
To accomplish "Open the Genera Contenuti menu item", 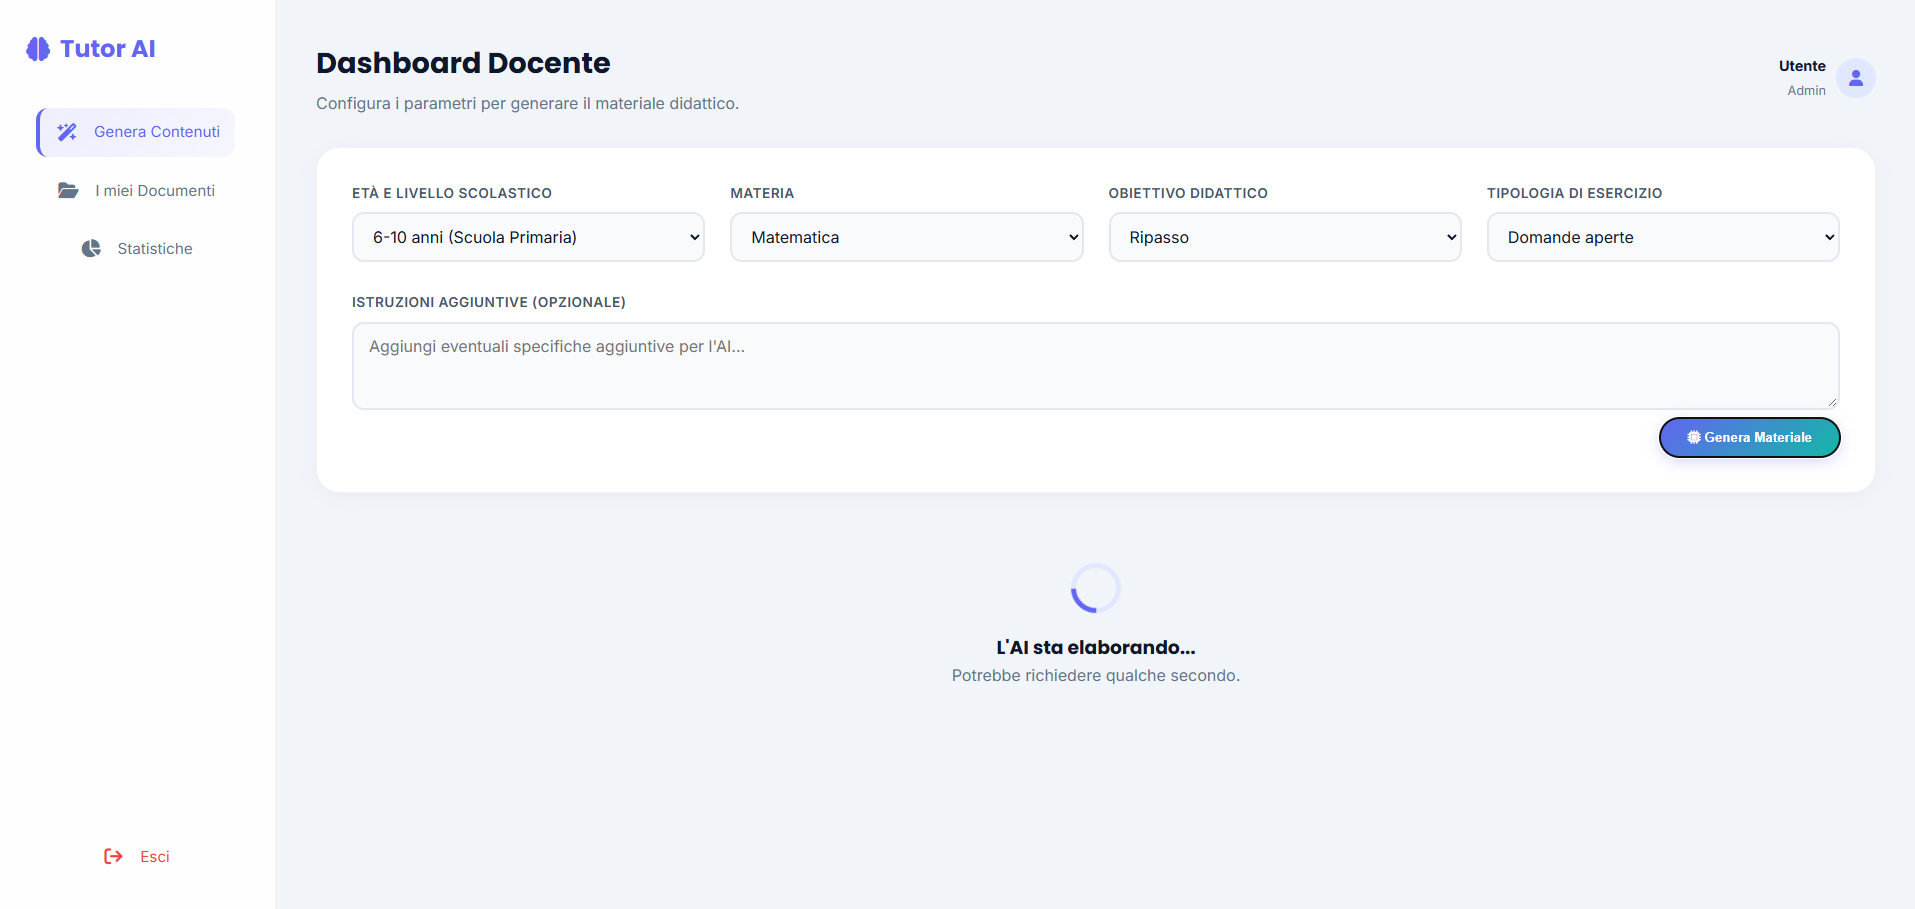I will coord(136,132).
